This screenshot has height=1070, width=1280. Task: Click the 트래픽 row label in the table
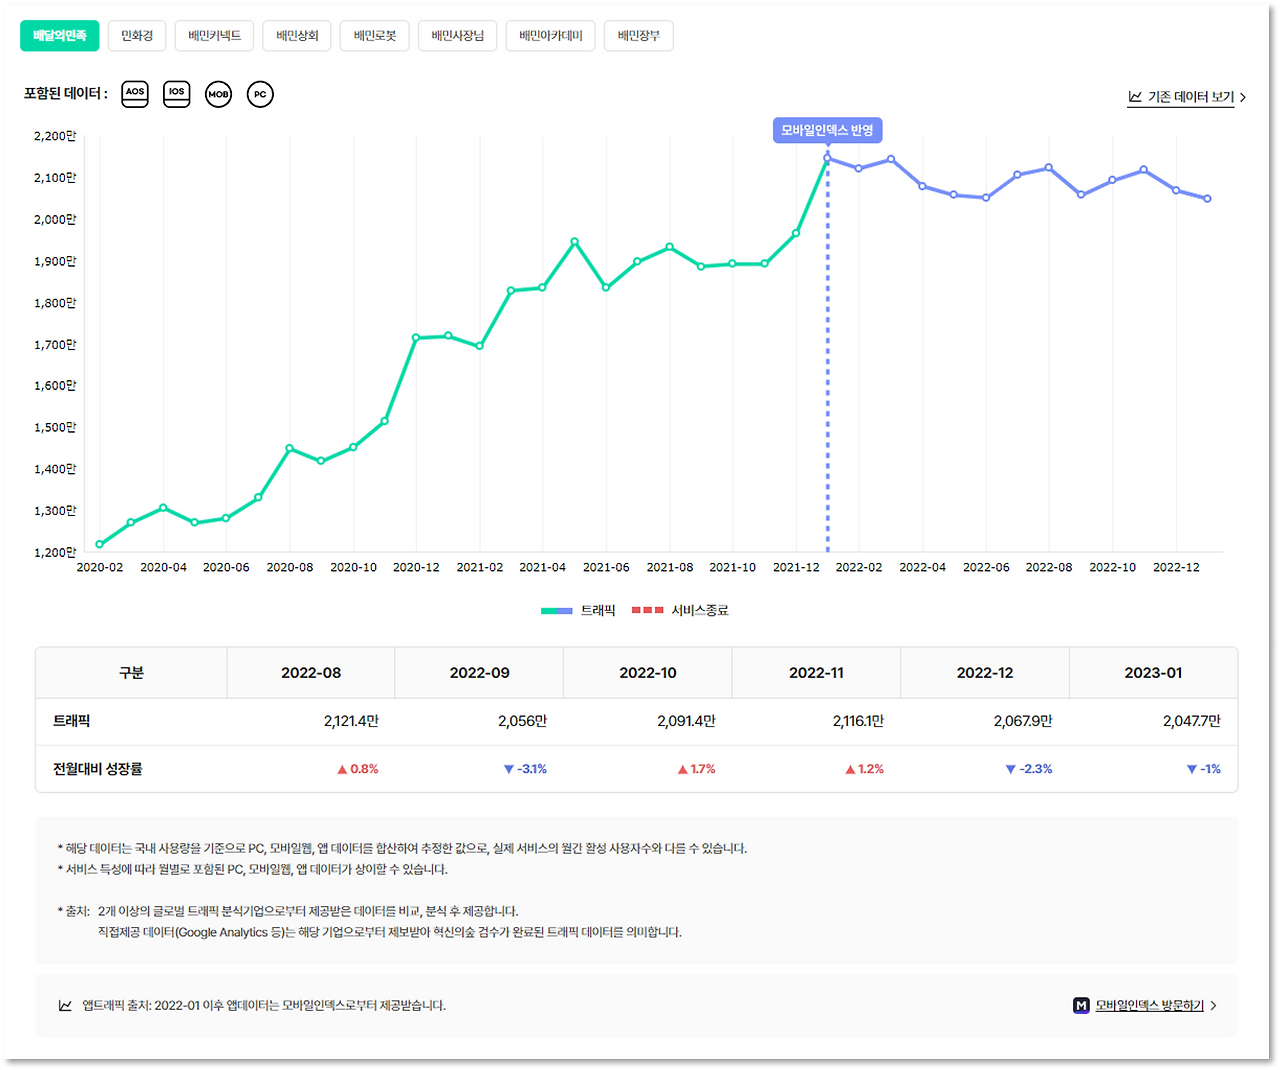point(72,721)
